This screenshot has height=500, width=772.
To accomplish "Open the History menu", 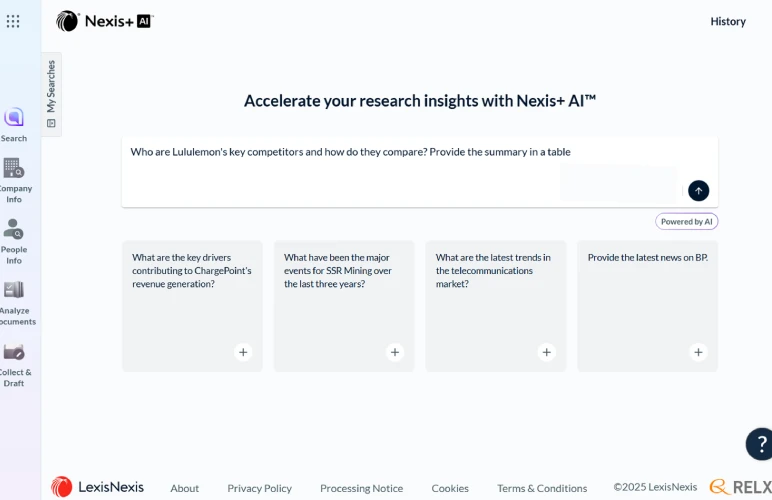I will pos(727,21).
